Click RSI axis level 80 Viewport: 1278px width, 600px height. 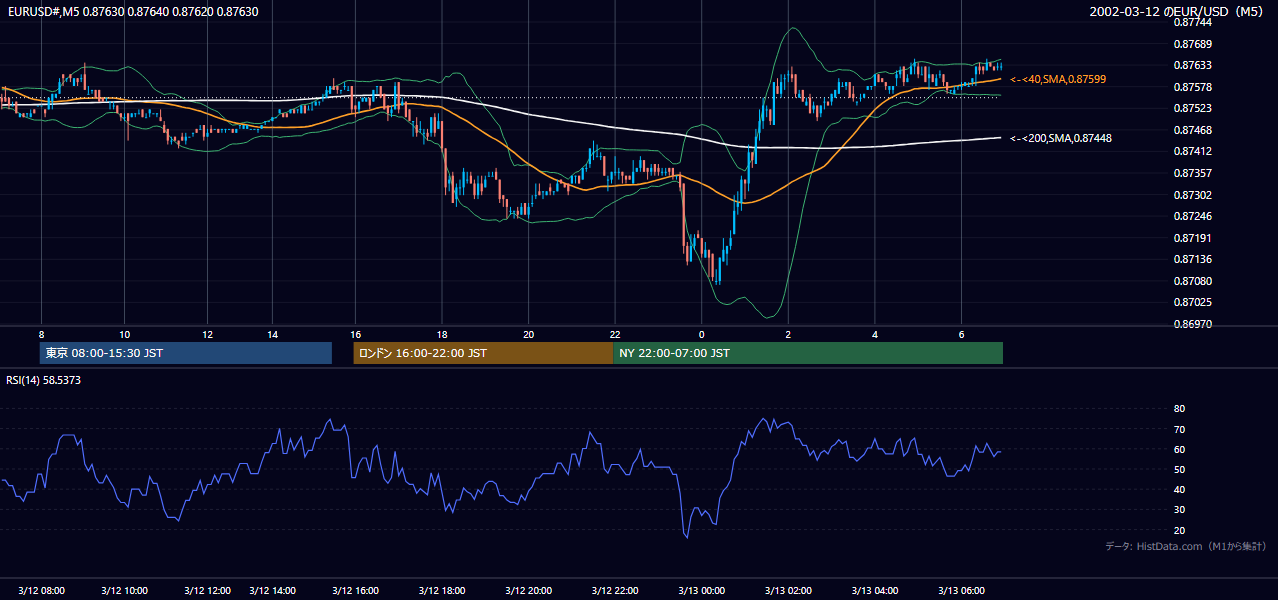tap(1179, 409)
